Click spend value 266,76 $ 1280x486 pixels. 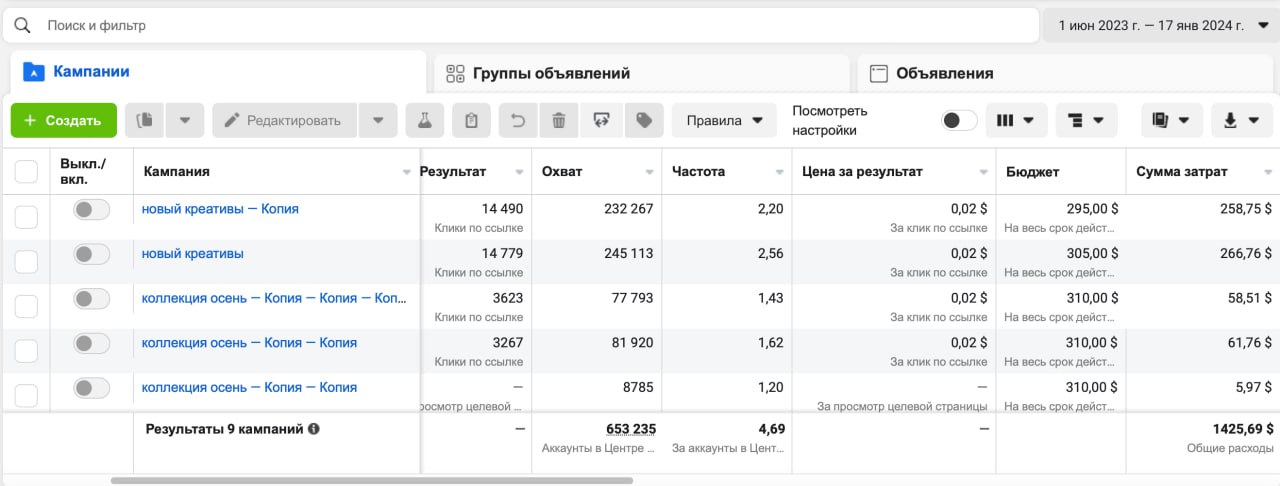tap(1245, 254)
